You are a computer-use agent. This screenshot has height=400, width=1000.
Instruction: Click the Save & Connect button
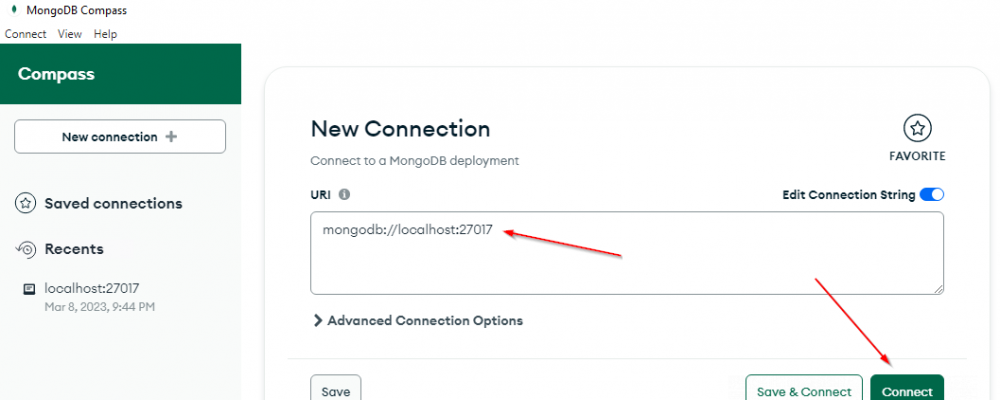click(x=804, y=390)
